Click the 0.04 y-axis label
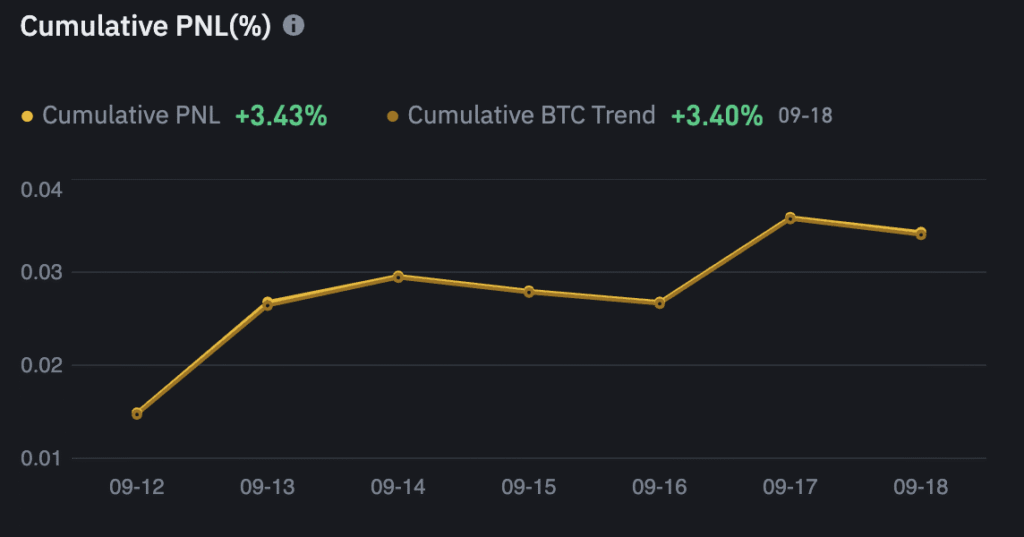The width and height of the screenshot is (1024, 537). 41,189
